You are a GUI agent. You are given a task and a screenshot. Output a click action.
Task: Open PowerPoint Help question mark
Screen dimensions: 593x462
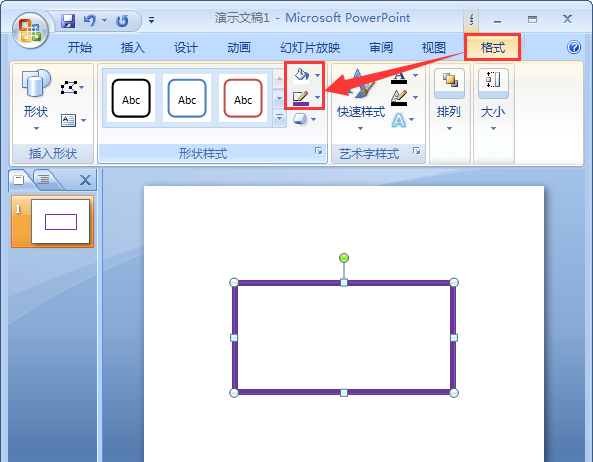574,47
